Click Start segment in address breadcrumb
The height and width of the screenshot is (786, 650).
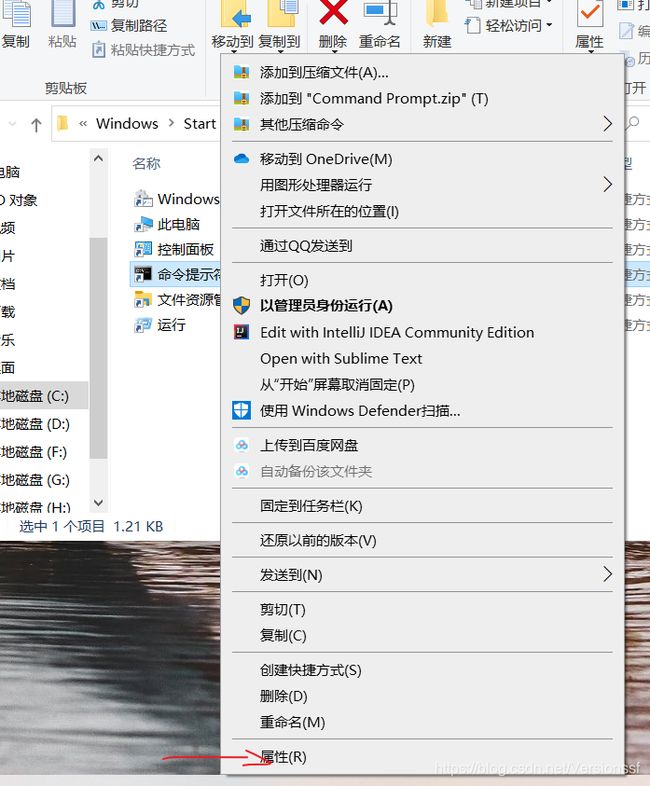tap(199, 123)
